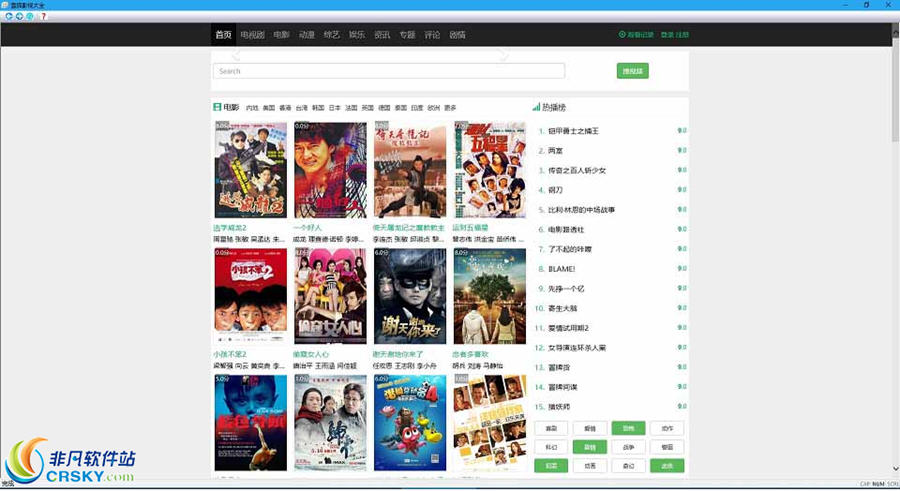Open the 专题 tab
This screenshot has width=900, height=491.
point(407,34)
